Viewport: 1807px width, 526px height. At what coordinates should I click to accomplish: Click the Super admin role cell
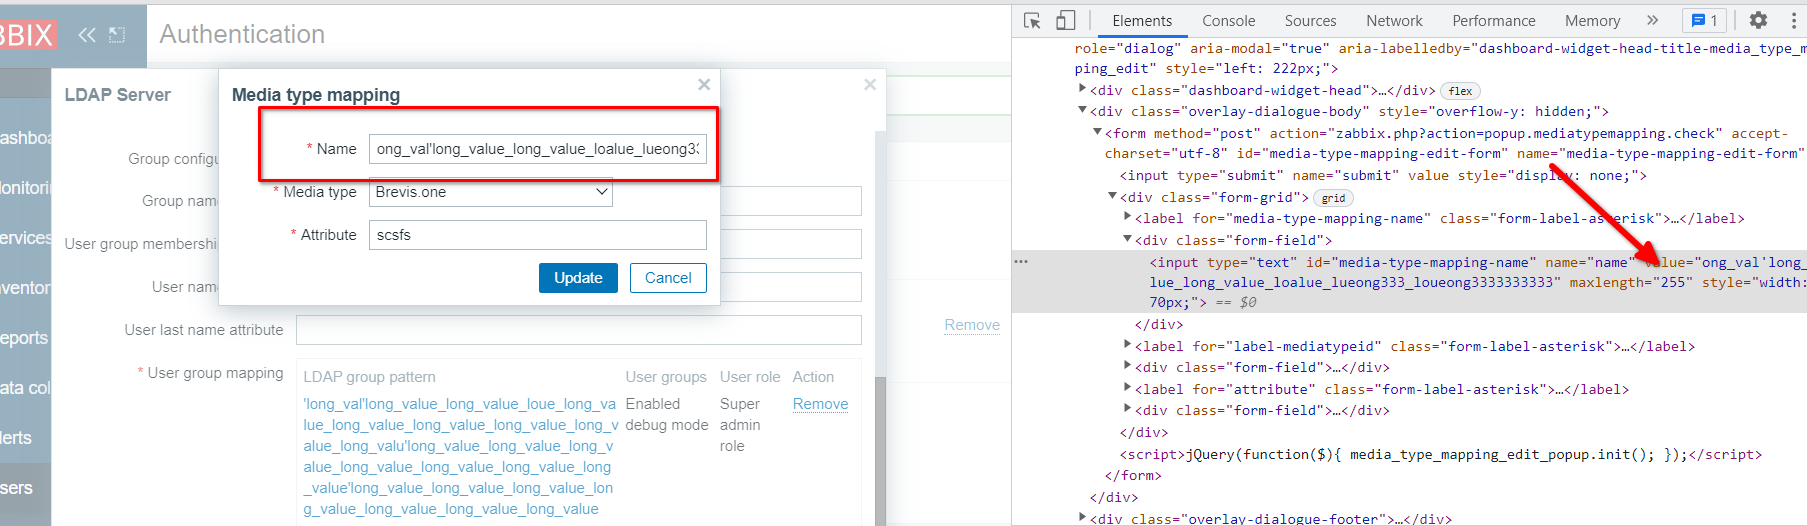[x=740, y=425]
